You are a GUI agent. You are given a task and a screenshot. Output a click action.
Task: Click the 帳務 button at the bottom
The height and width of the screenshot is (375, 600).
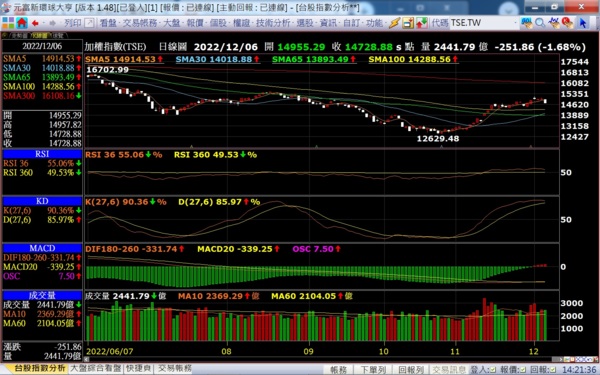click(x=338, y=370)
